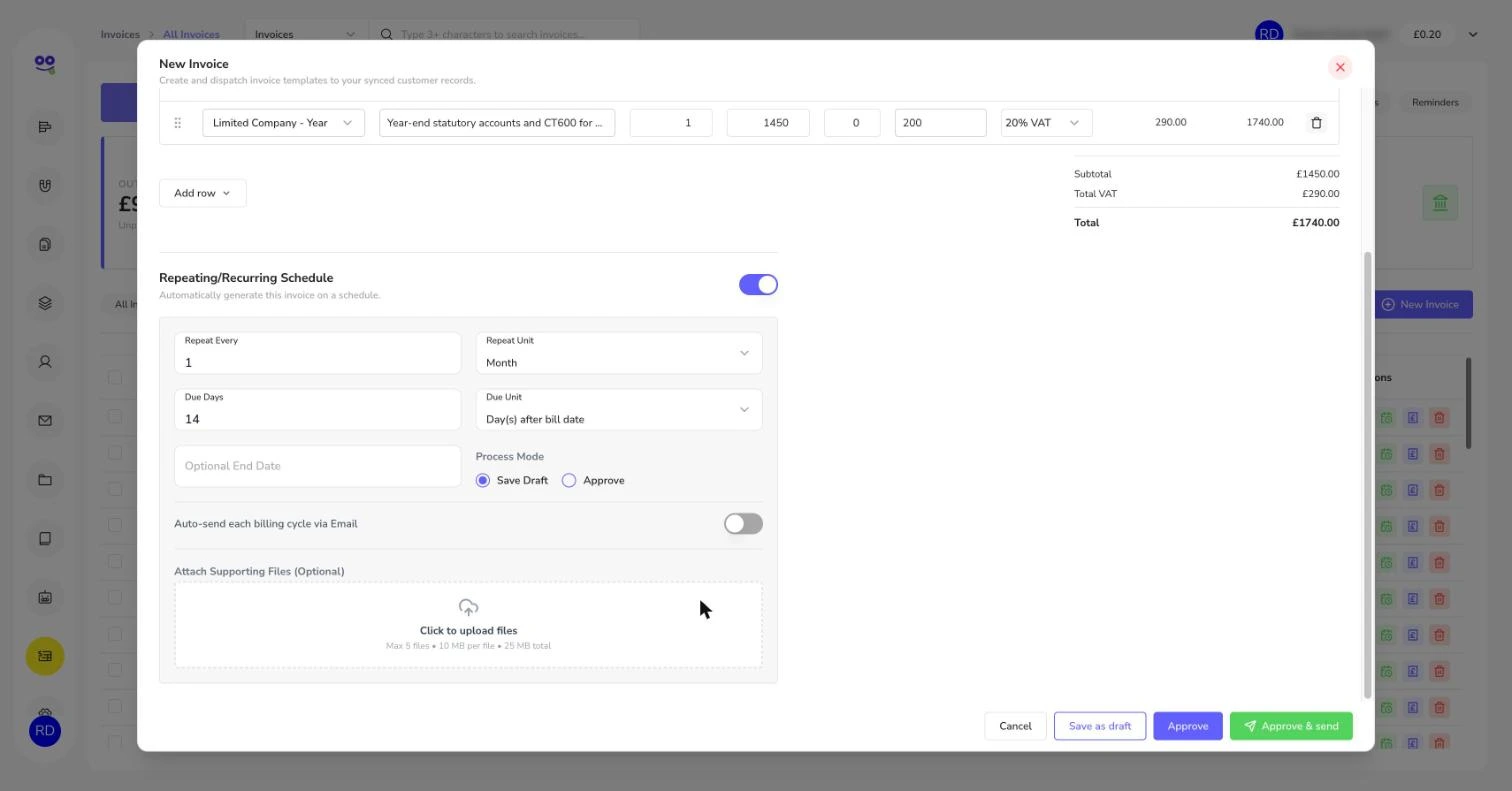Screen dimensions: 1512x791
Task: Click the Due Days field
Action: point(318,410)
